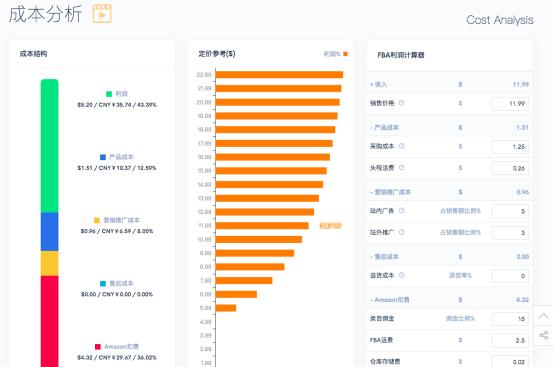This screenshot has height=367, width=554.
Task: Select the 5.99 price bar
Action: [x=226, y=308]
